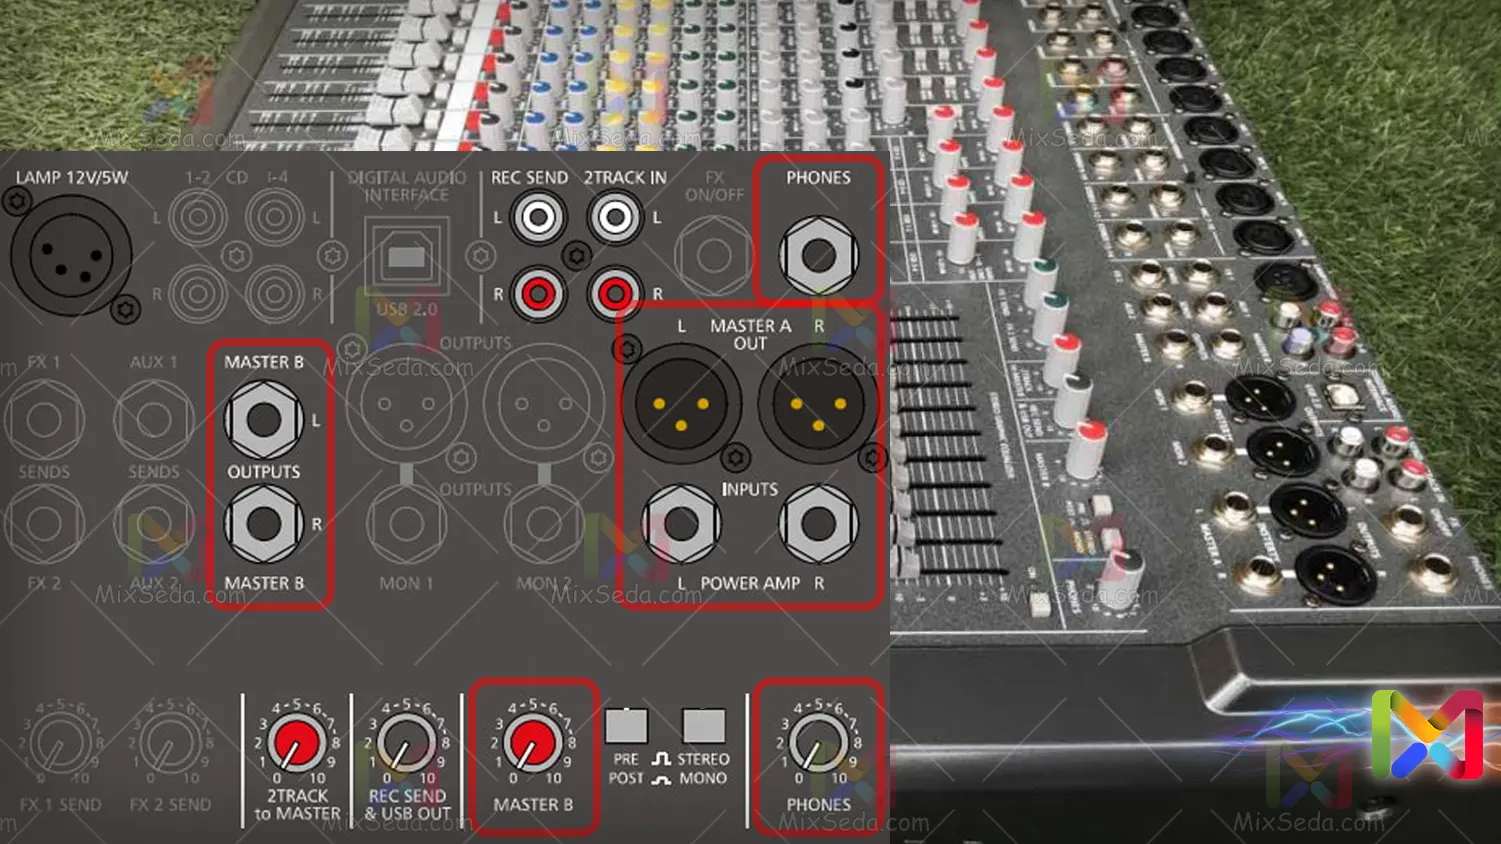Click the Power Amp right input jack
The image size is (1501, 844).
[818, 524]
